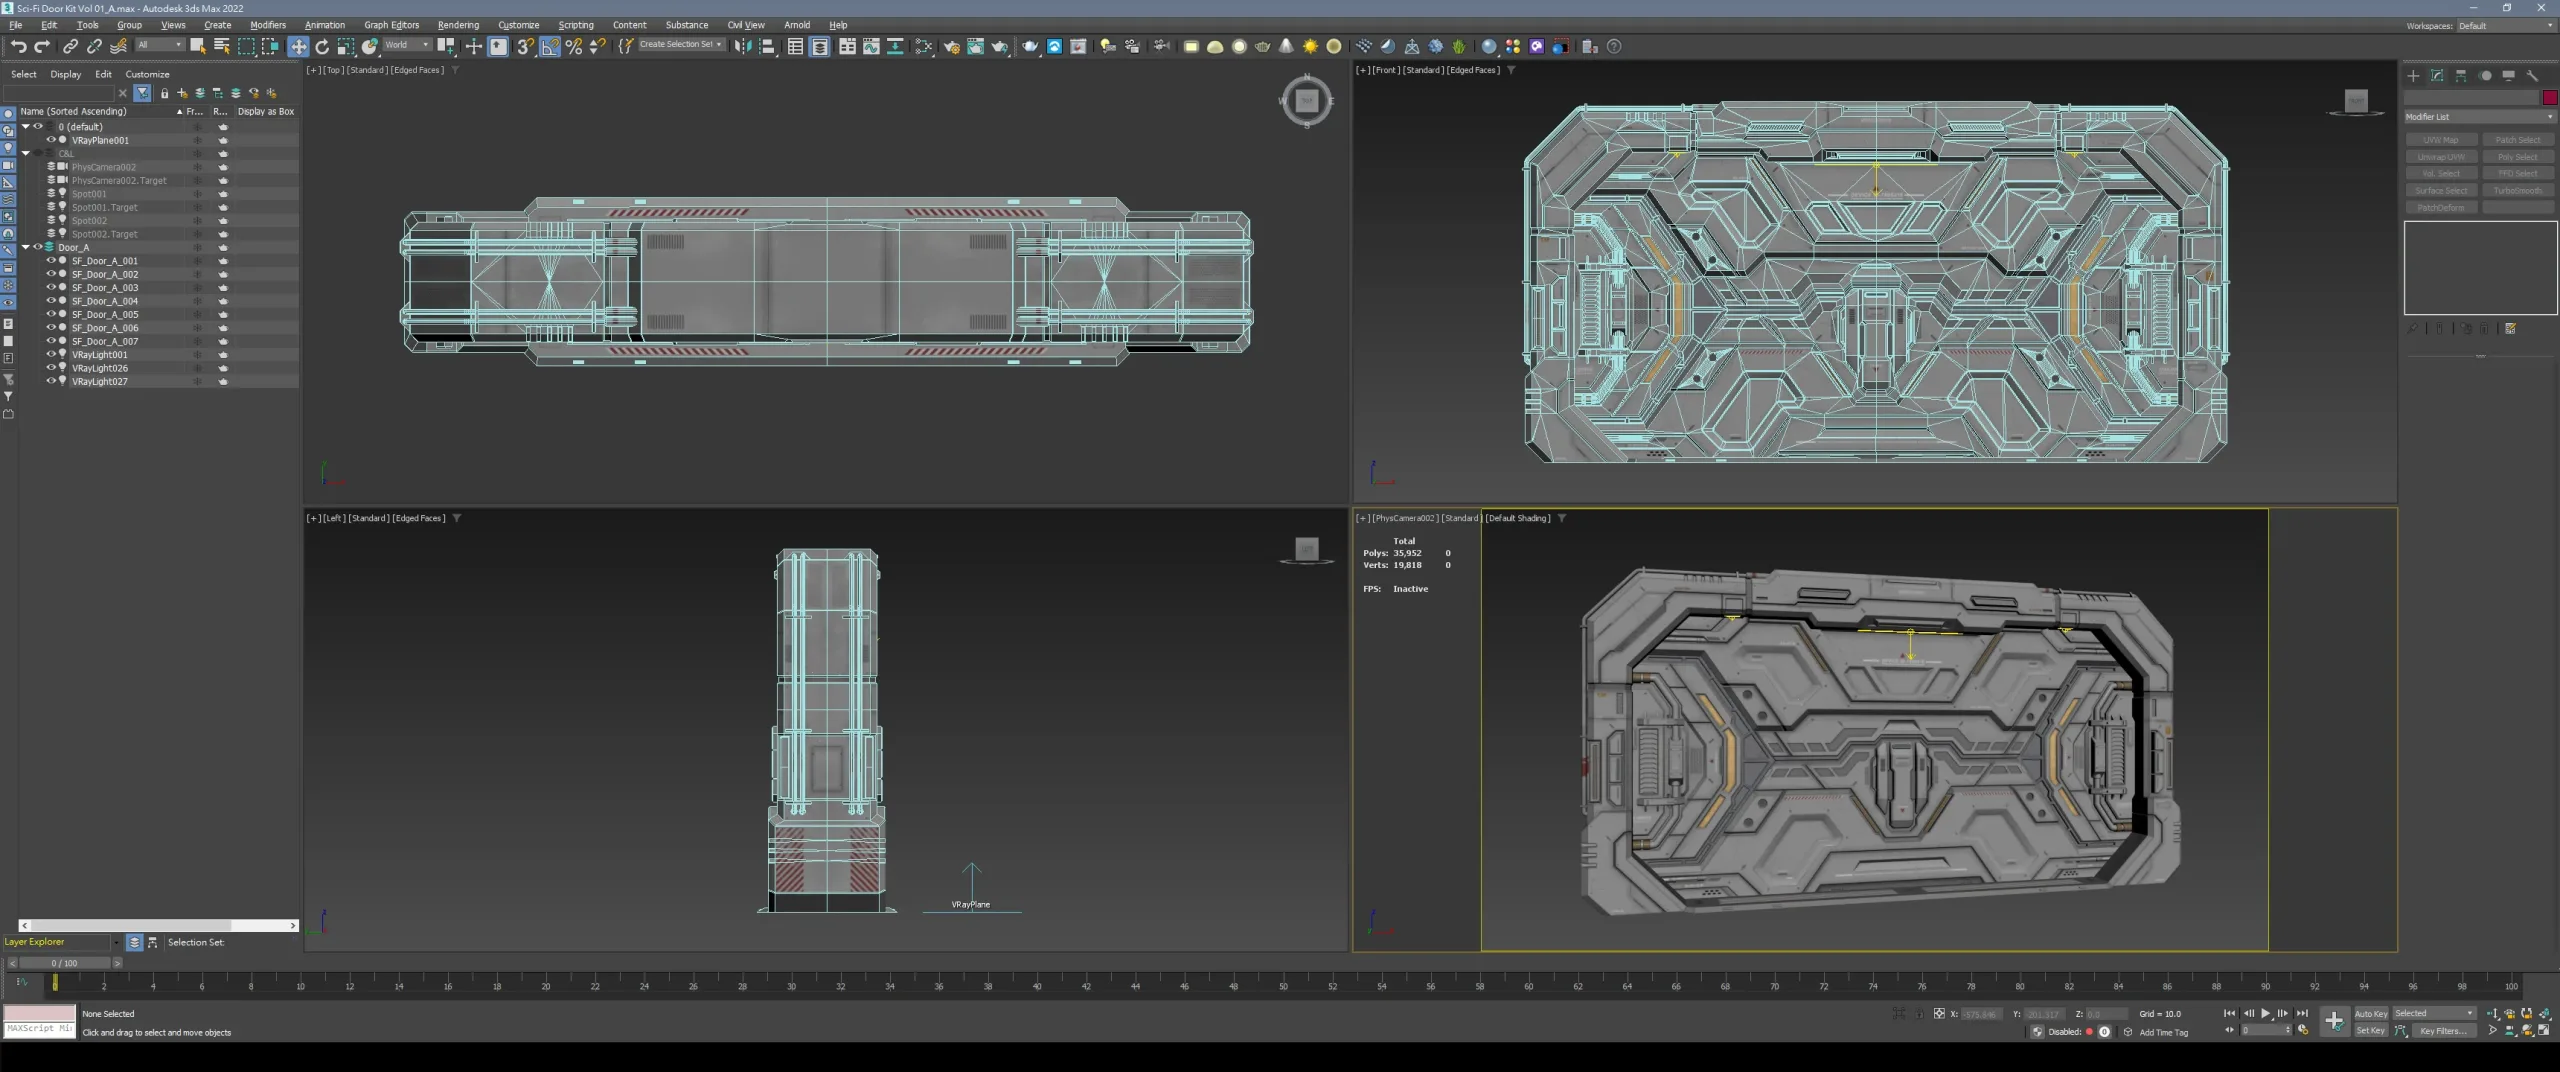Image resolution: width=2560 pixels, height=1072 pixels.
Task: Apply the UVW Map modifier button
Action: [2440, 140]
